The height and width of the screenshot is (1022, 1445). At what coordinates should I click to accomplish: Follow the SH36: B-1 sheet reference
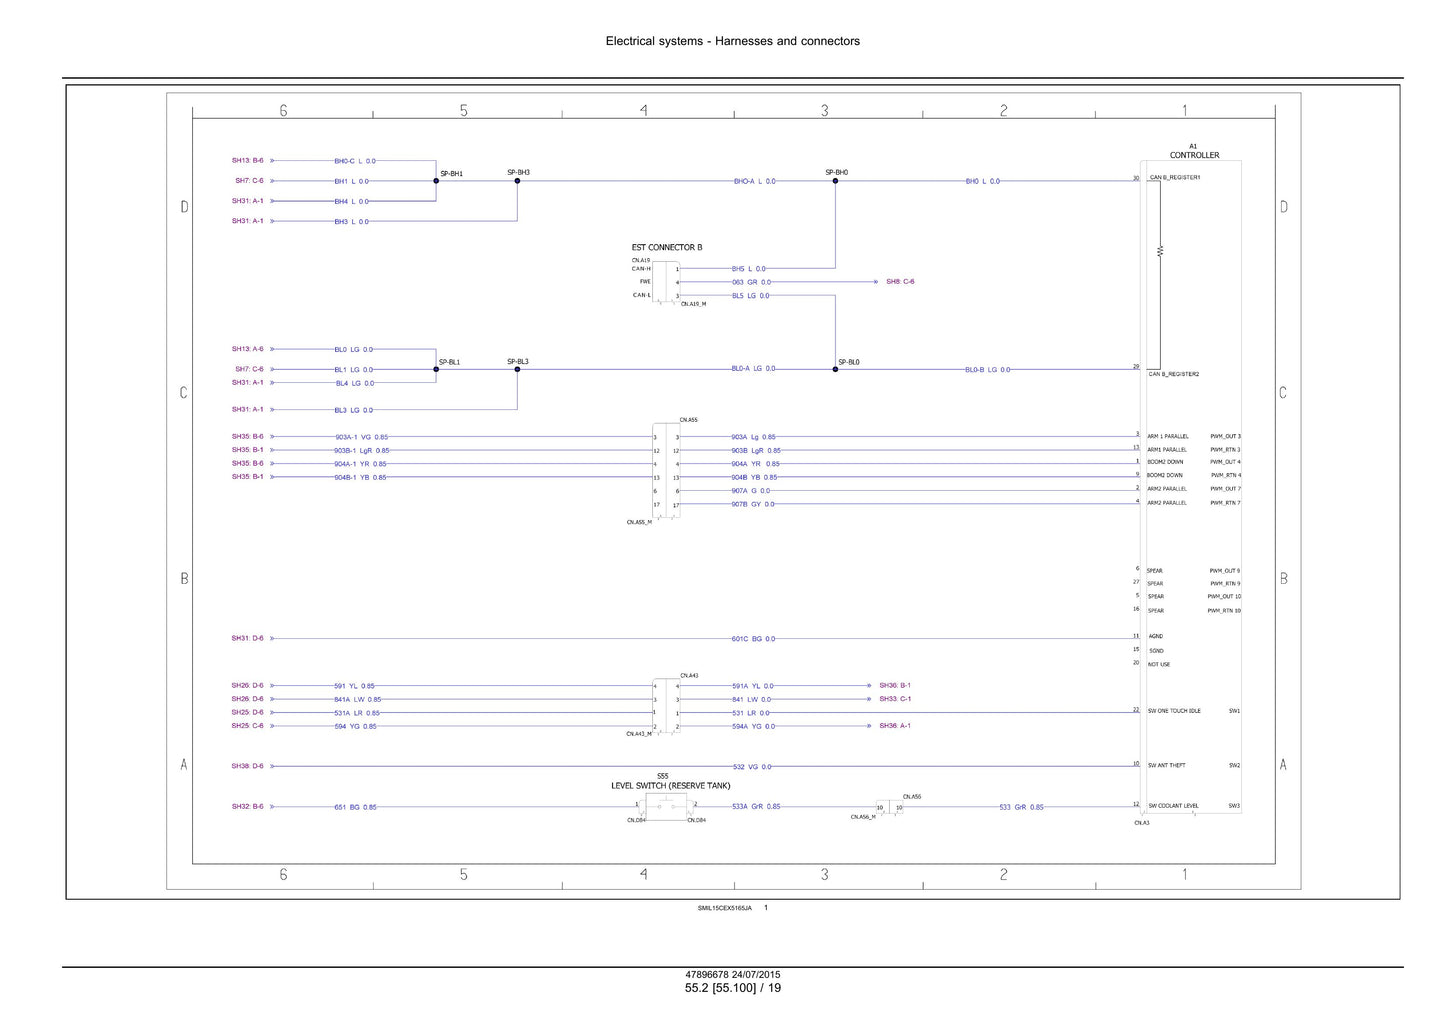(895, 686)
